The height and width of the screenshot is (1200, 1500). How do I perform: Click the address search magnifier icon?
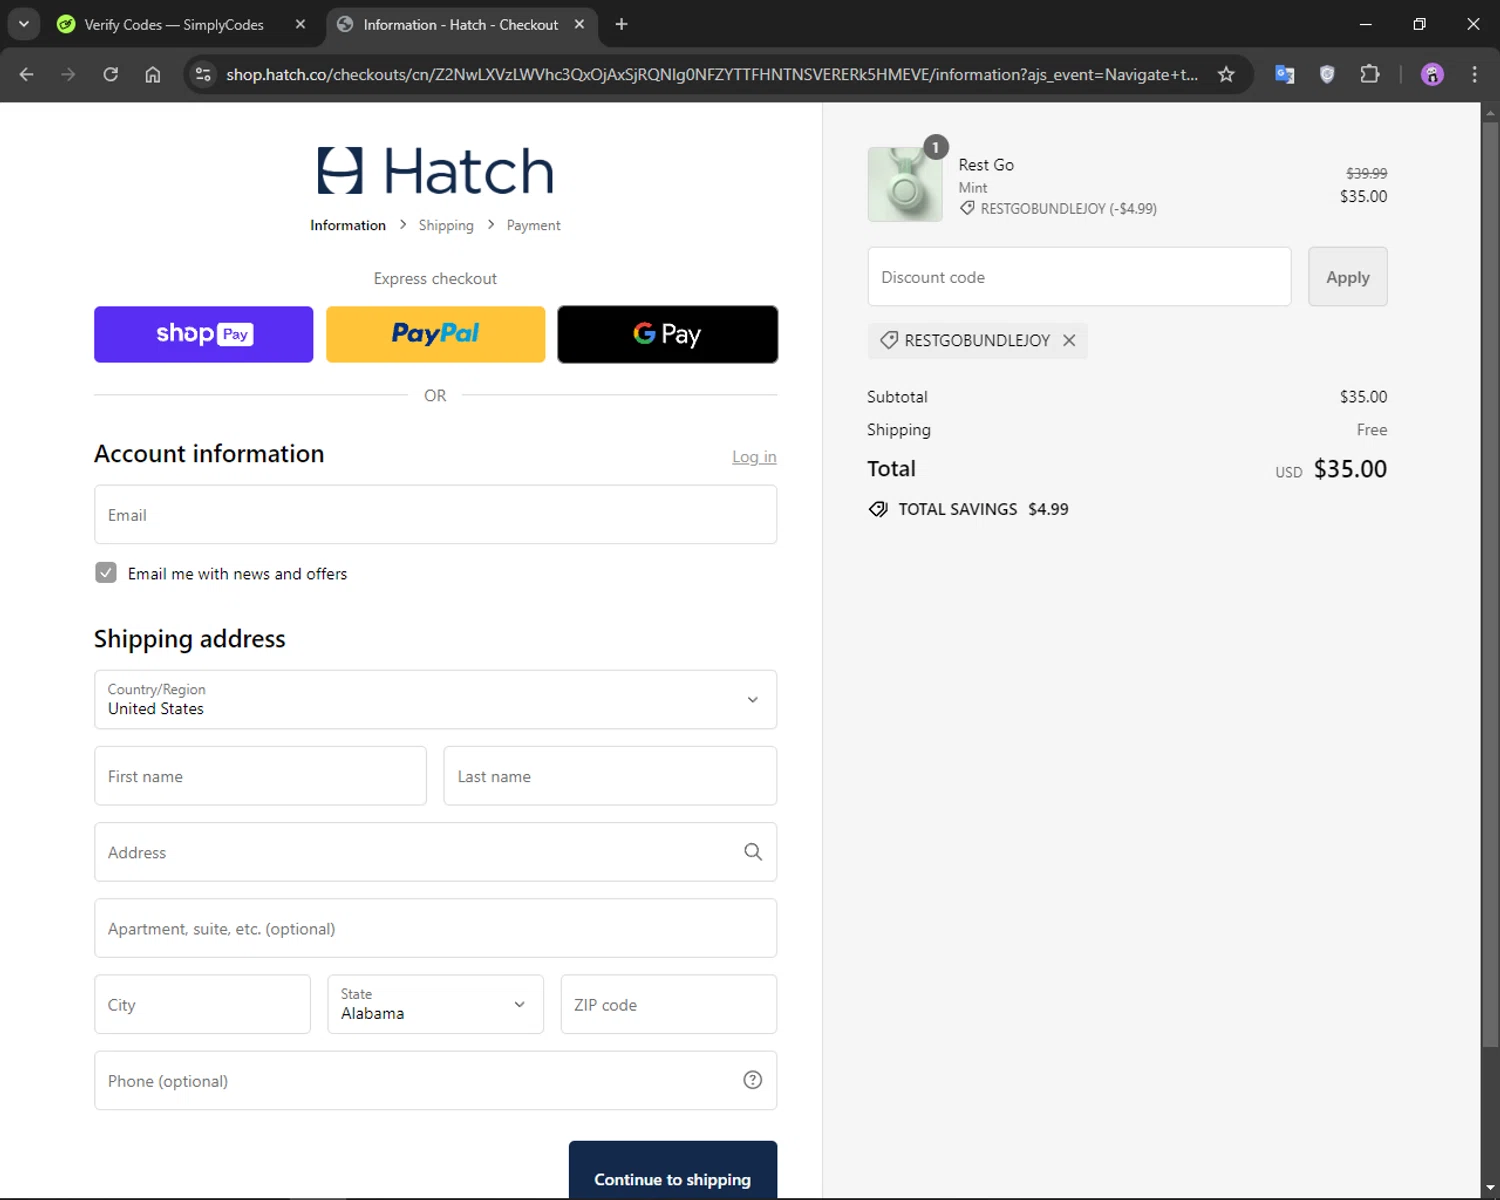click(x=753, y=851)
